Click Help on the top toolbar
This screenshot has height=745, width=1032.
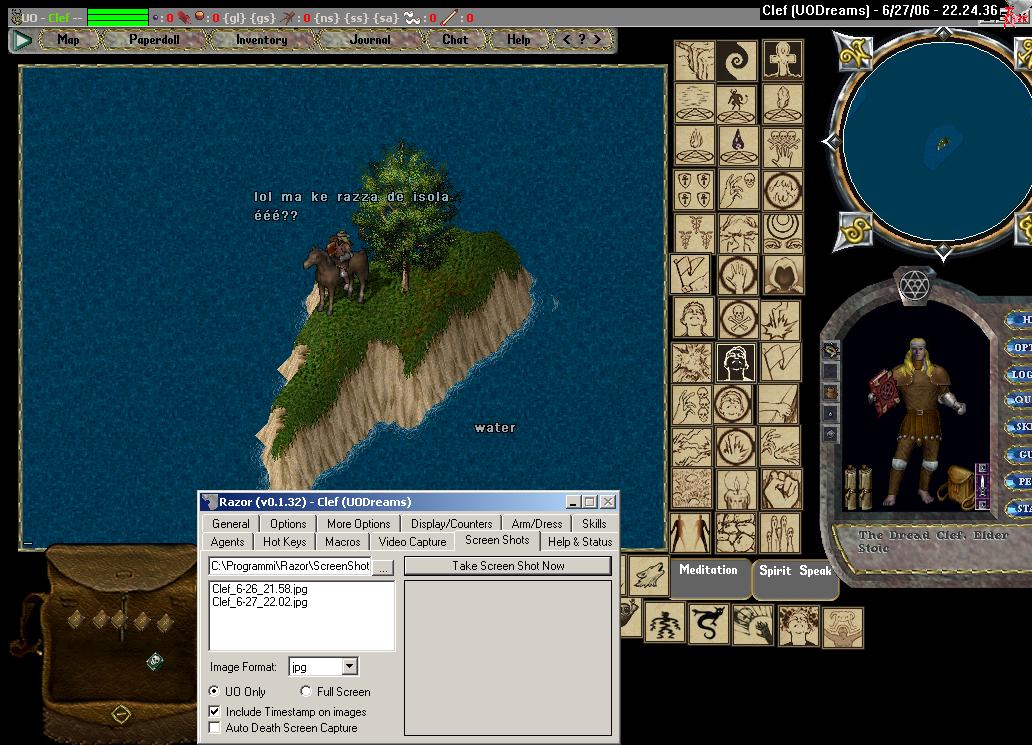(x=519, y=39)
